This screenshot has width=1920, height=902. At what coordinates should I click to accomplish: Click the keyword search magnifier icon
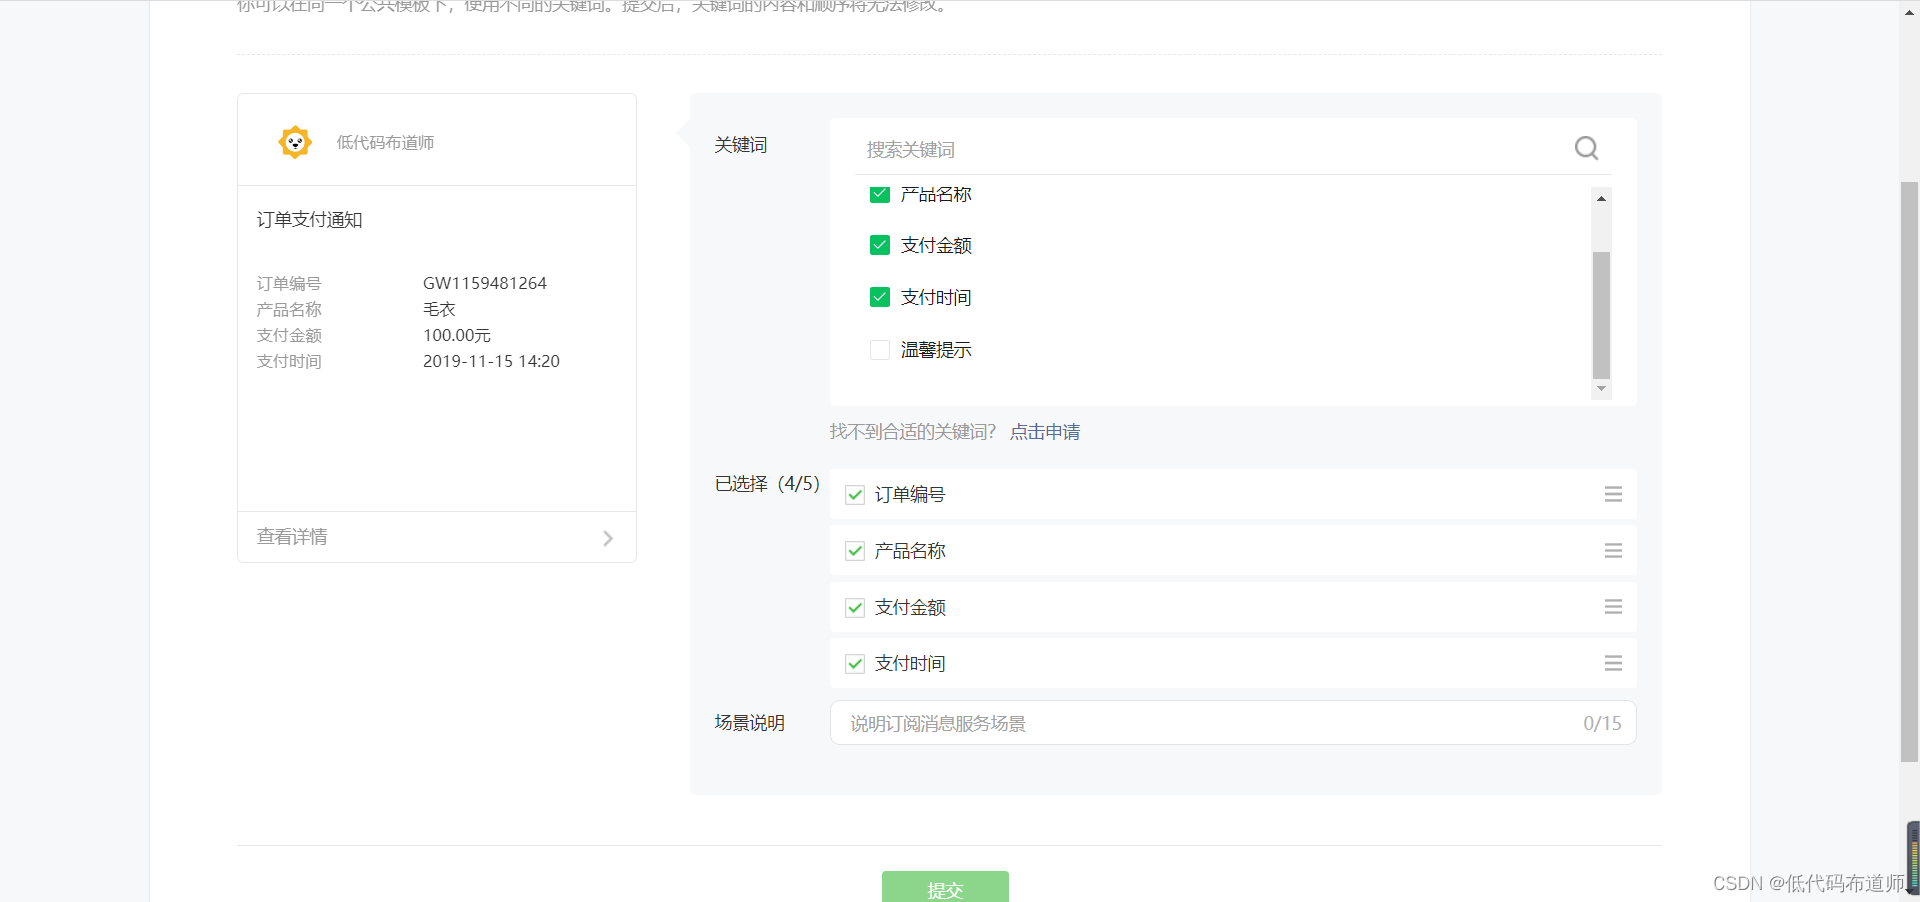[1586, 148]
